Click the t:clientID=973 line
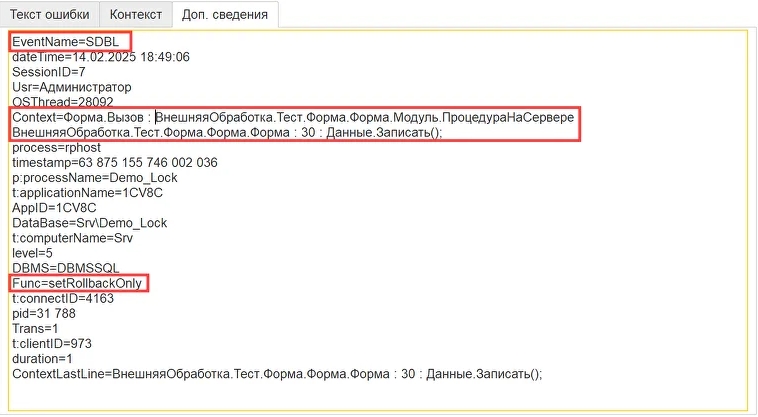The height and width of the screenshot is (417, 758). tap(52, 343)
